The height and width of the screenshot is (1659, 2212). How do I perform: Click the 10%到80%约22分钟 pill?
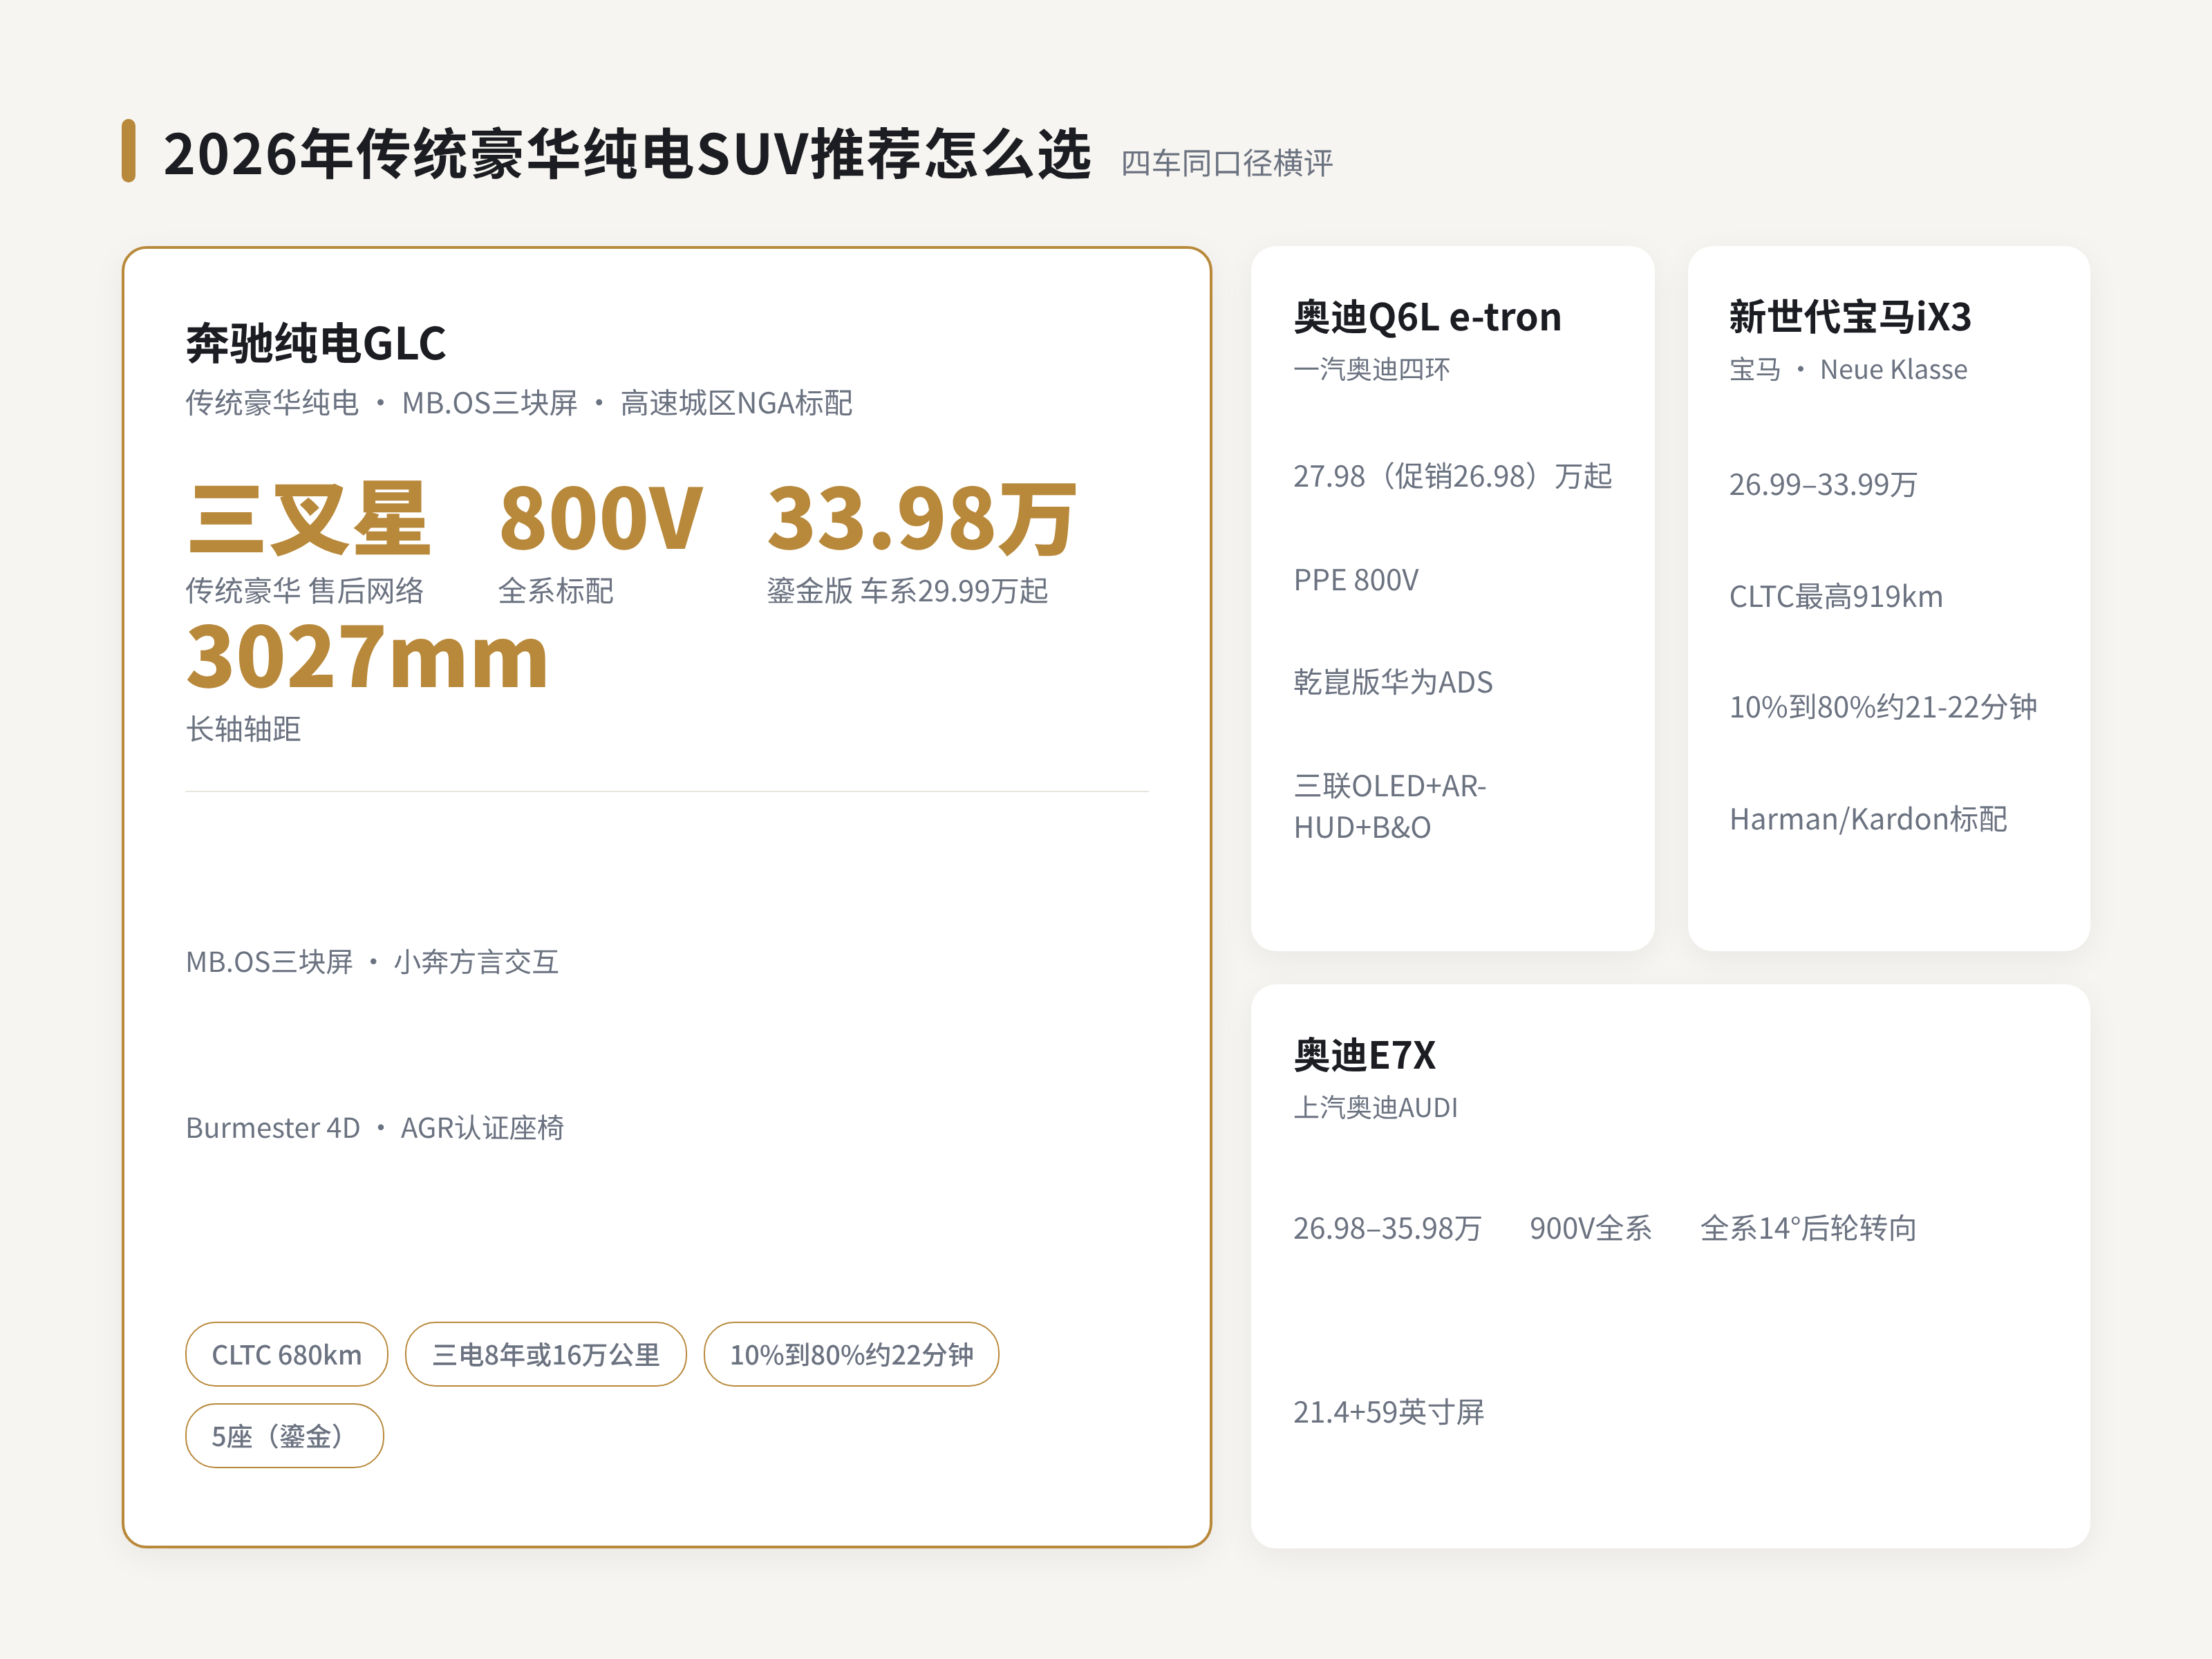851,1354
